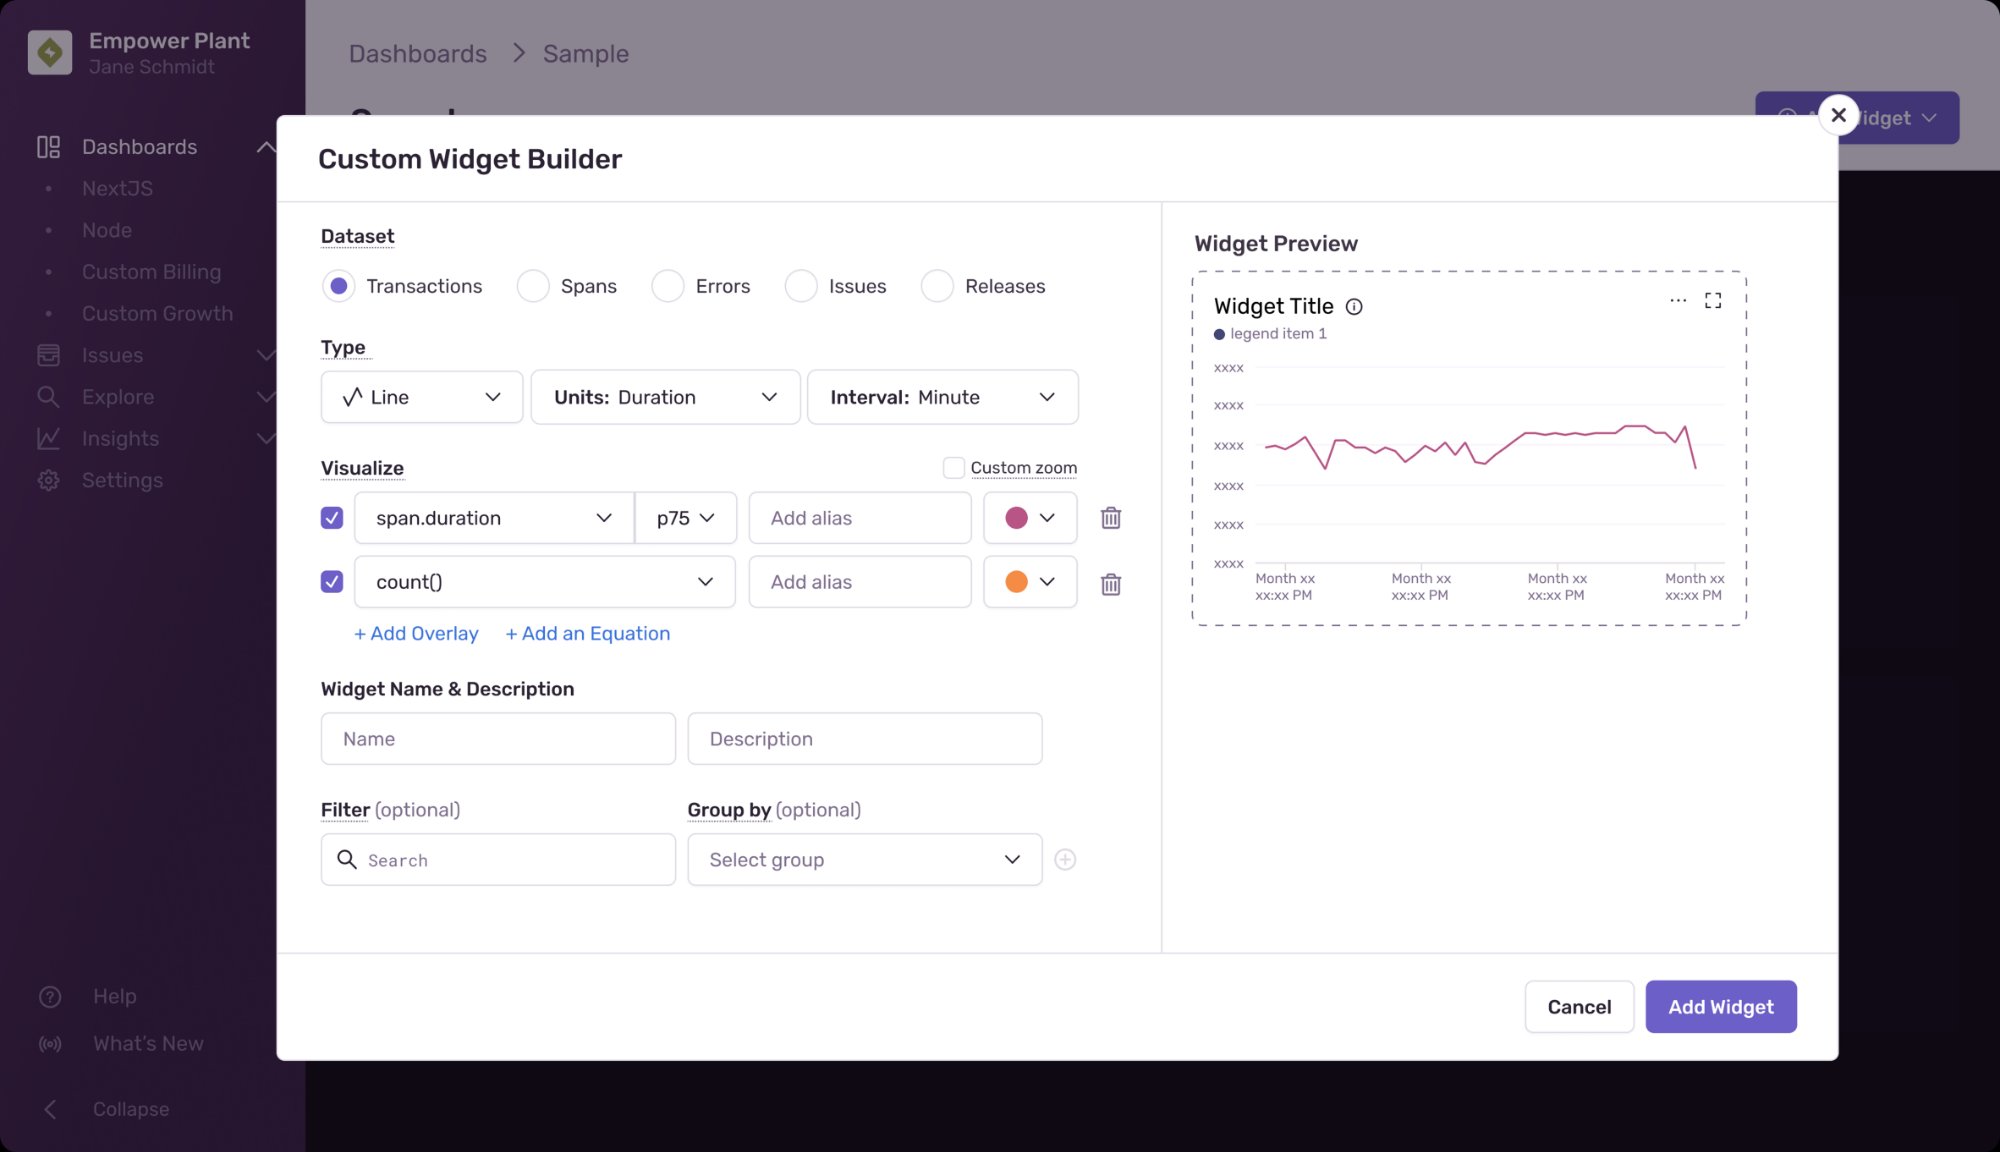Click the Add Widget button
Screen dimensions: 2000x1152
click(1720, 1007)
